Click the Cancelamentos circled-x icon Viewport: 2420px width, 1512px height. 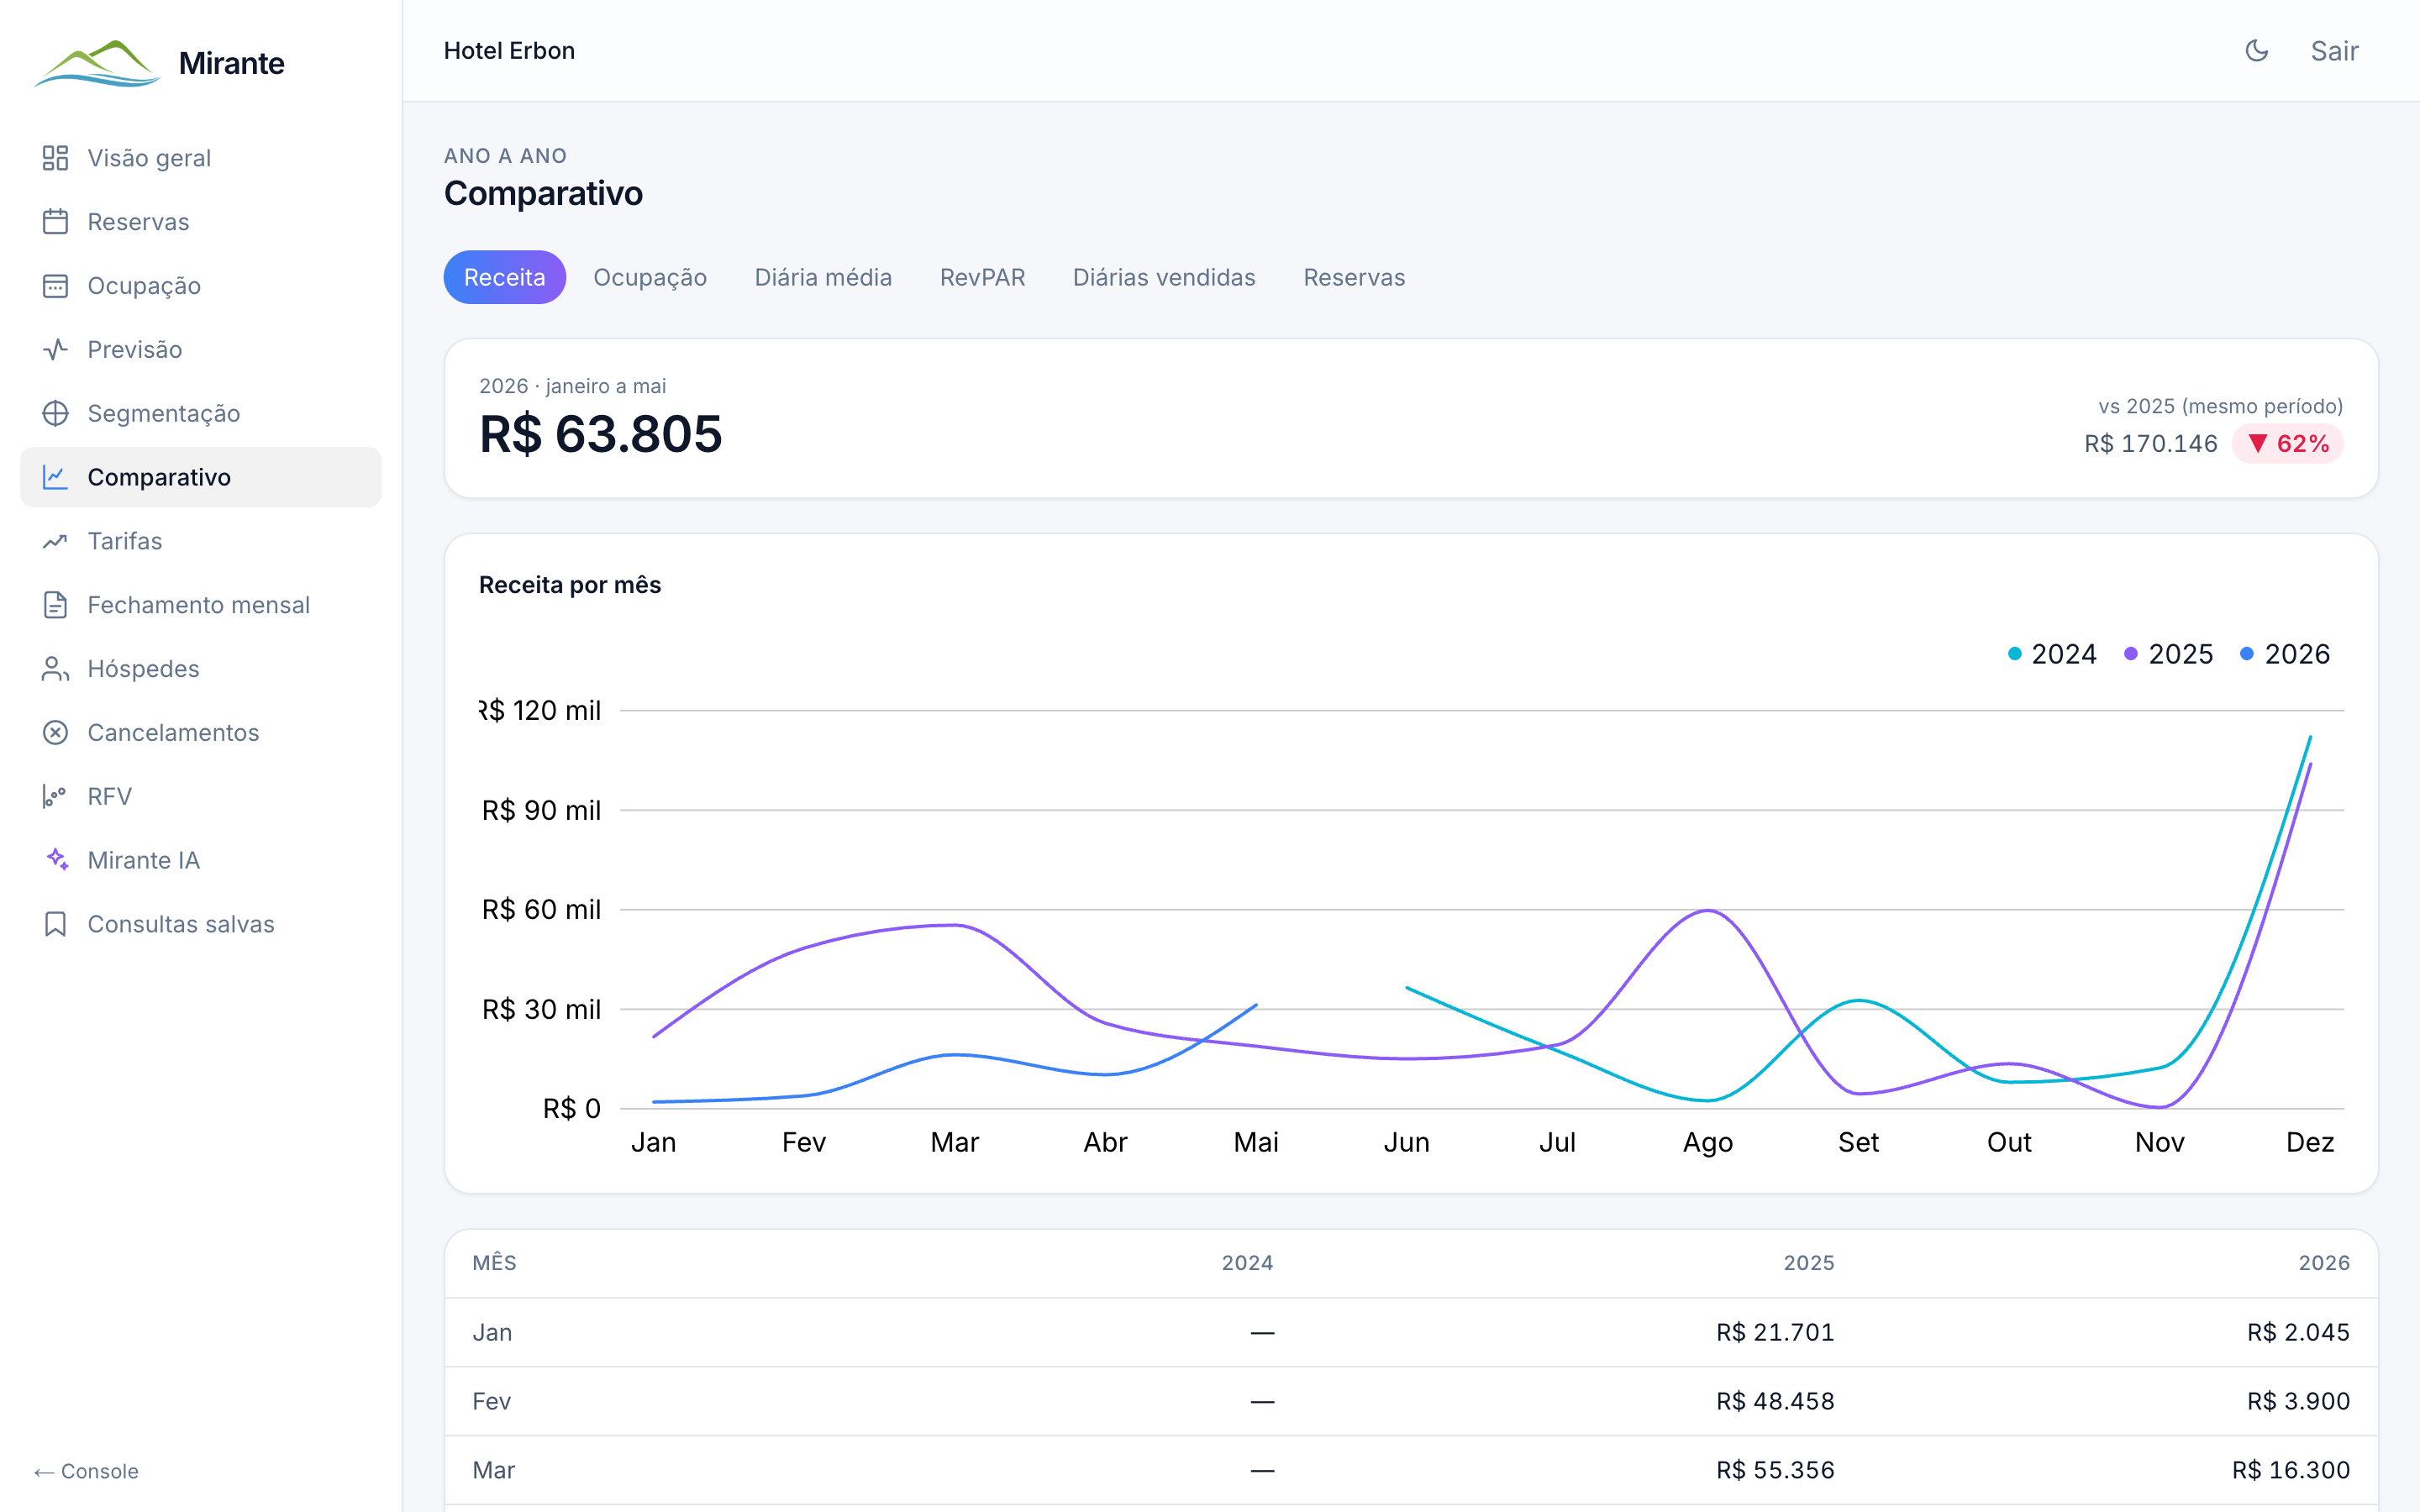click(55, 733)
